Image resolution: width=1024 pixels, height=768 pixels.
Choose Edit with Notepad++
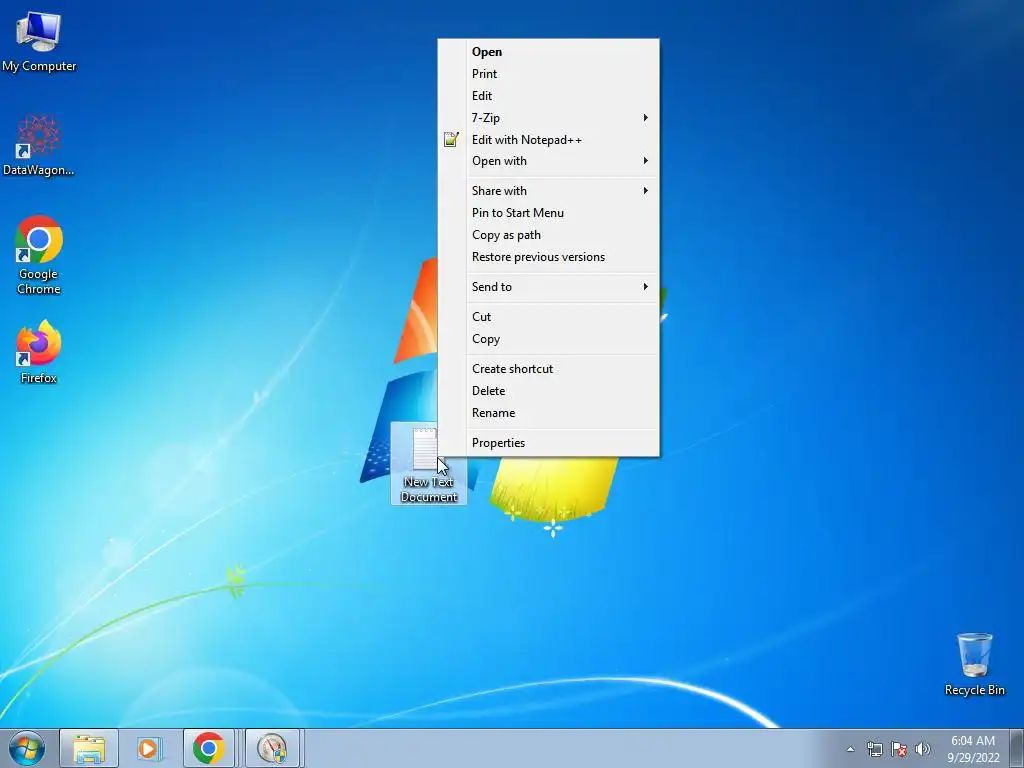click(549, 140)
